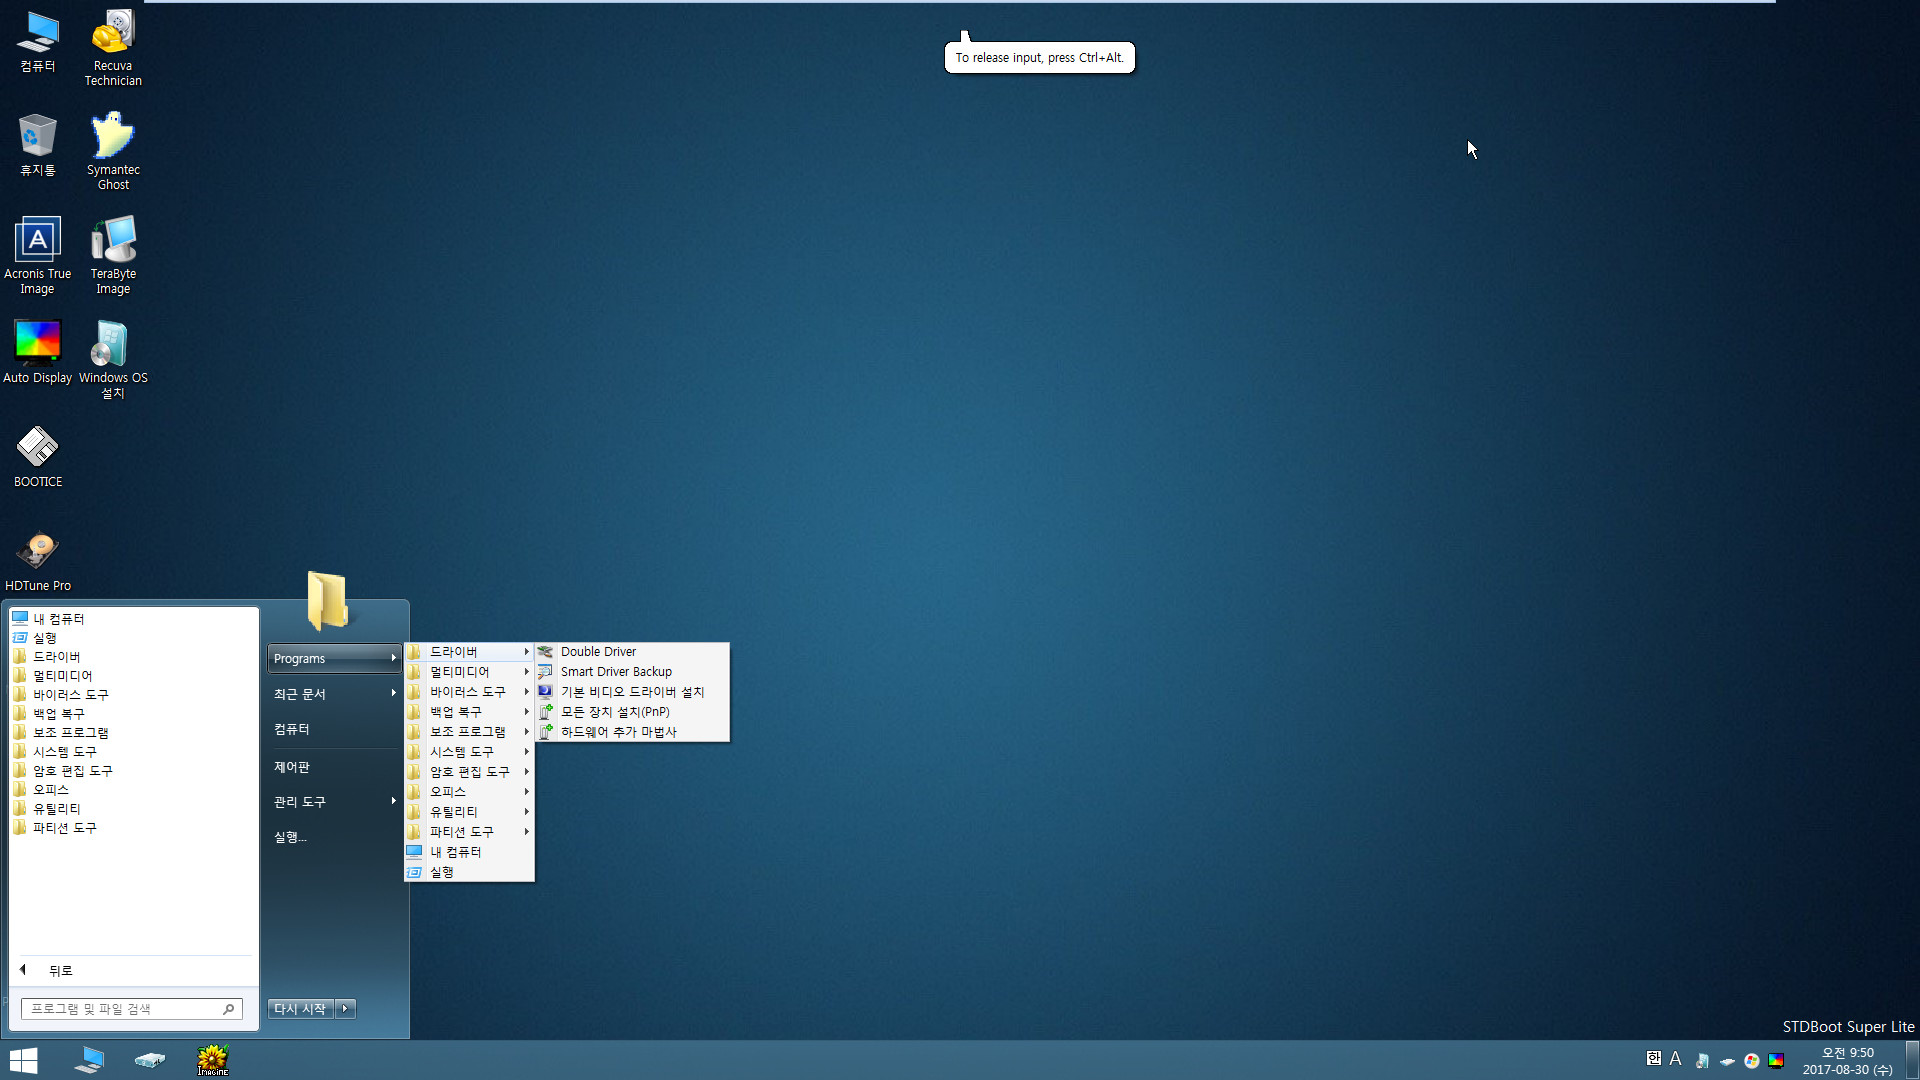Open 하드웨어 추가 마법사
Image resolution: width=1920 pixels, height=1080 pixels.
(632, 732)
